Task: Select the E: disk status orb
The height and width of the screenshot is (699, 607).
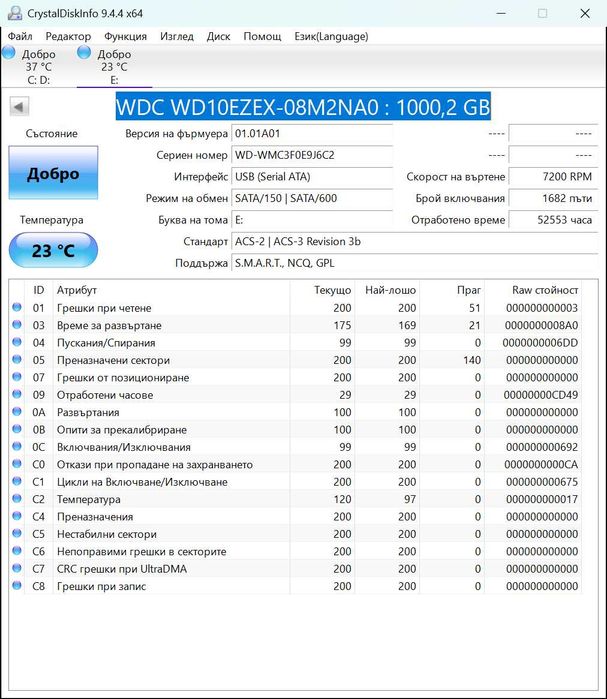Action: (x=84, y=53)
